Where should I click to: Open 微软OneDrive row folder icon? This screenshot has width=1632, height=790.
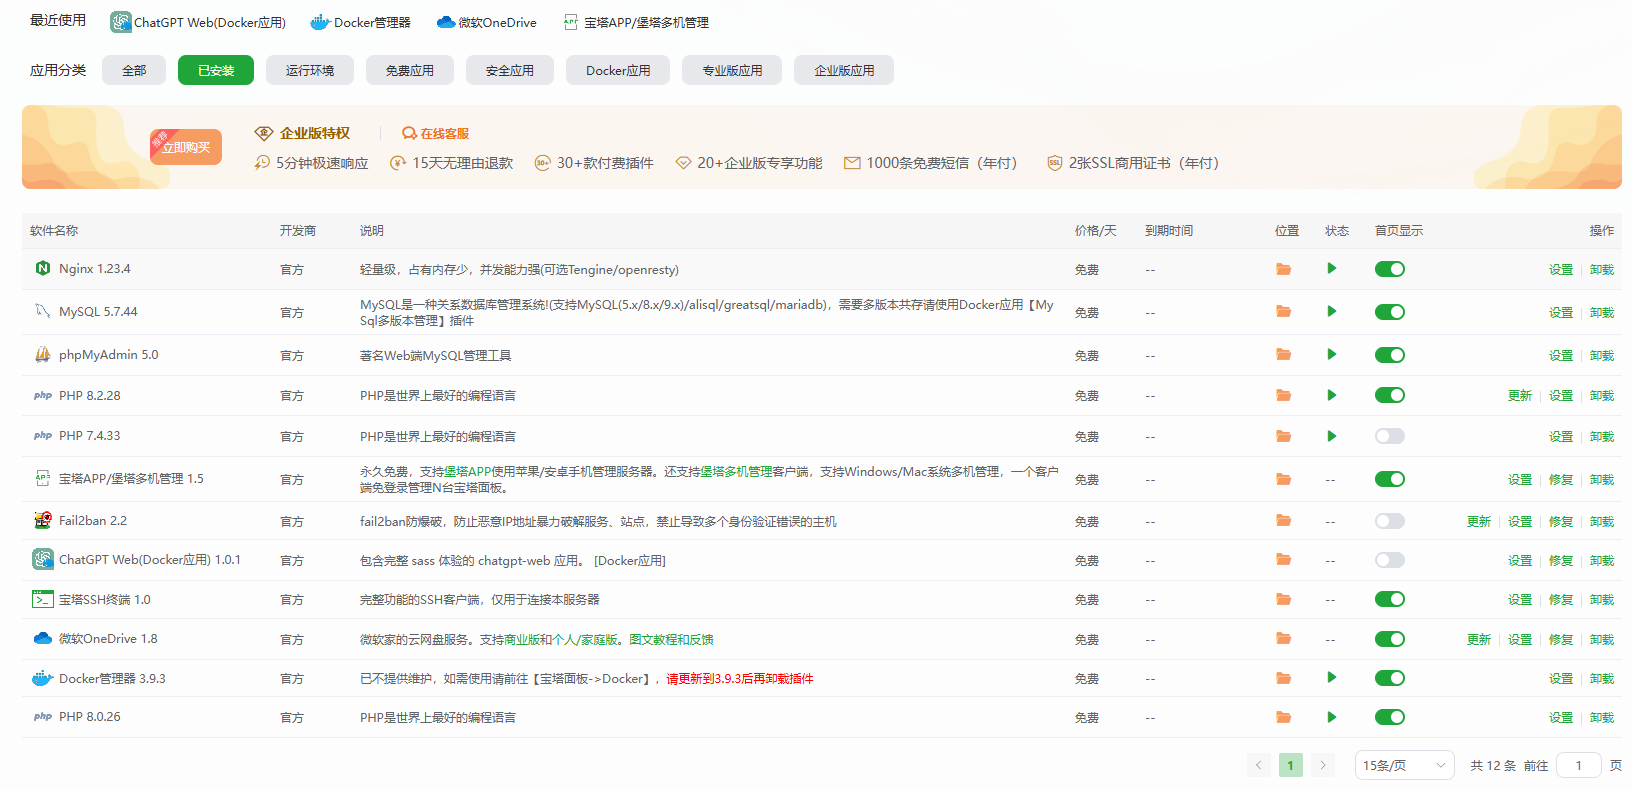1283,639
